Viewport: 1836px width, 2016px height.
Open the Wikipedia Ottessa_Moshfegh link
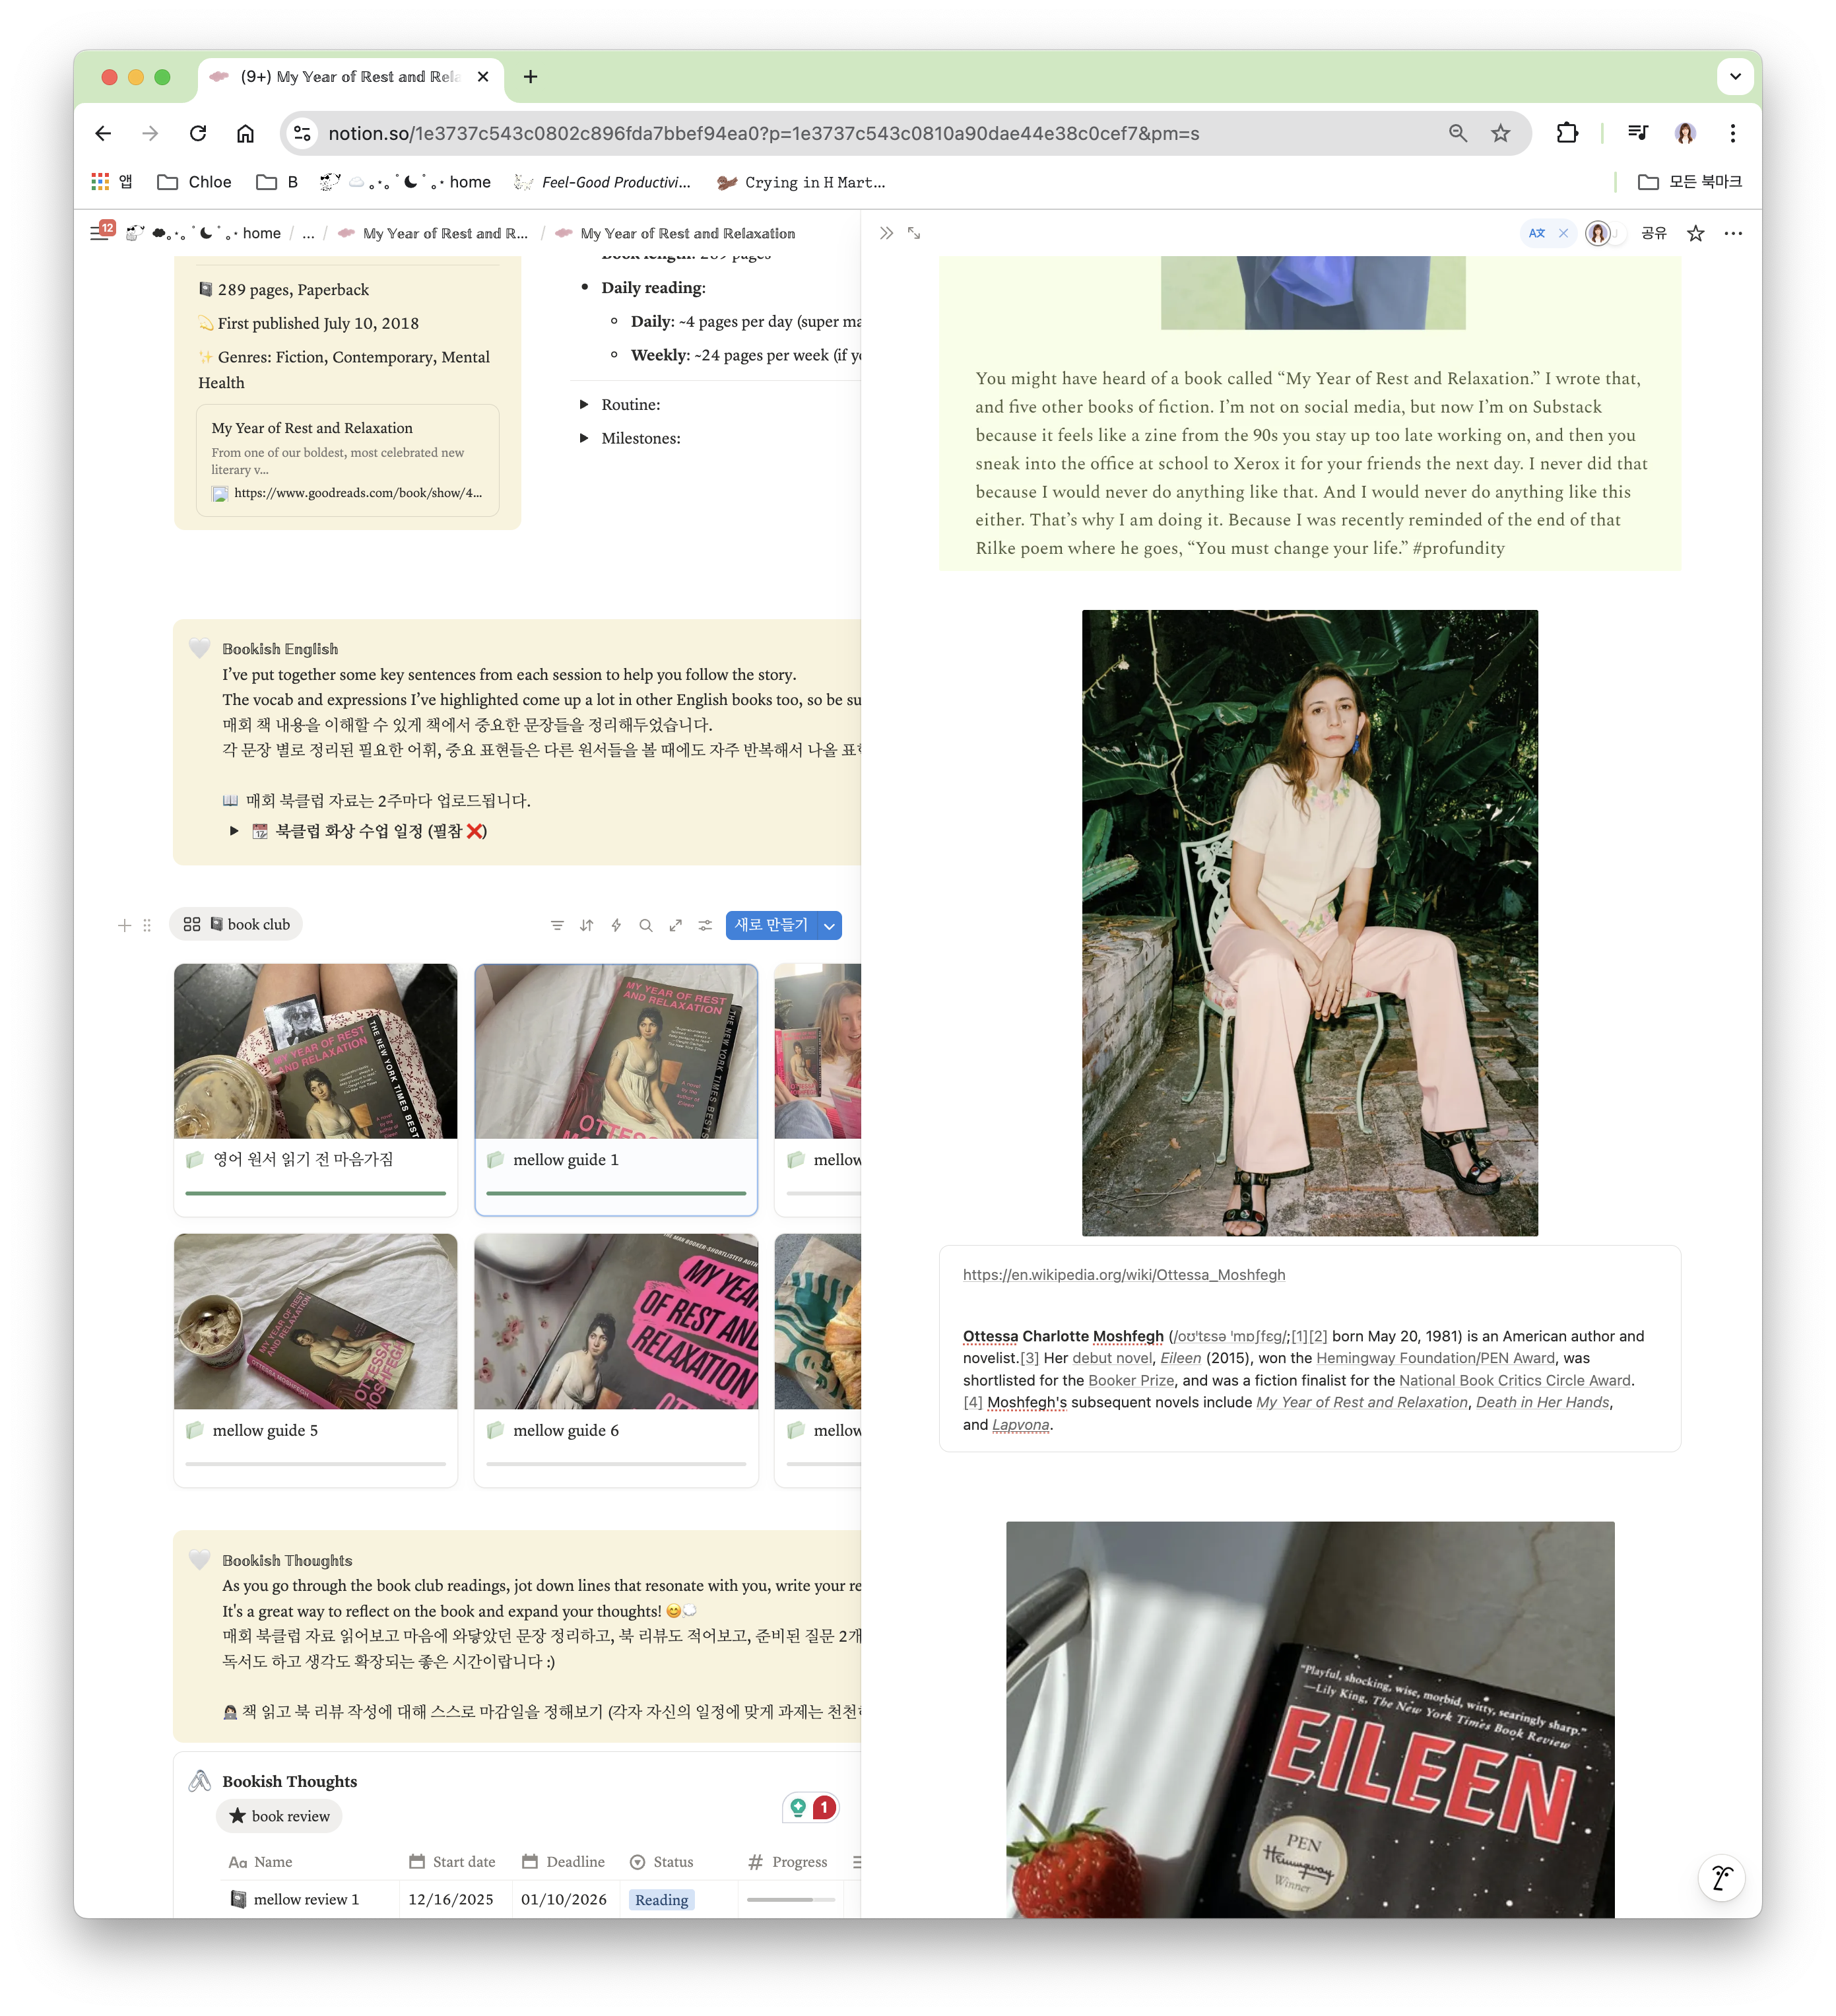tap(1123, 1274)
